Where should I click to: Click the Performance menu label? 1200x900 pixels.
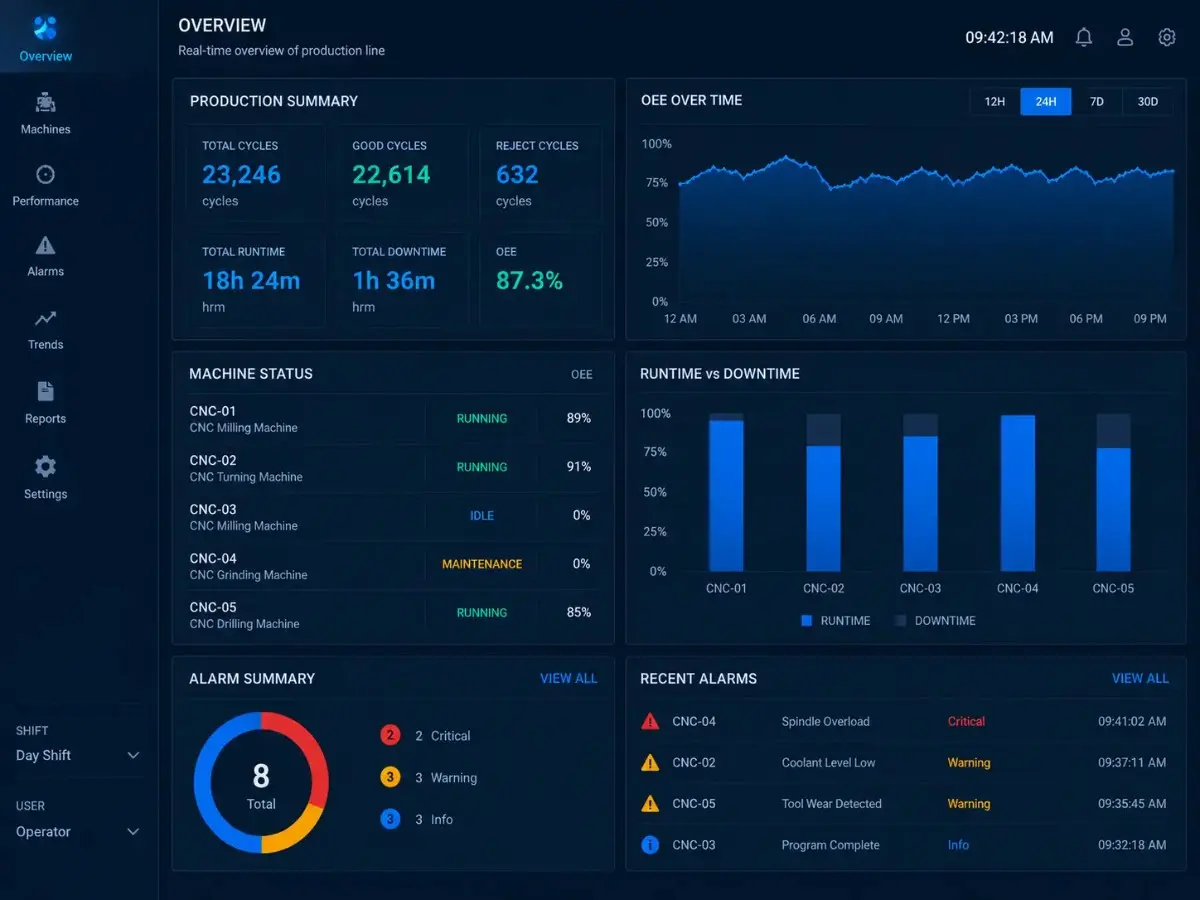[45, 201]
